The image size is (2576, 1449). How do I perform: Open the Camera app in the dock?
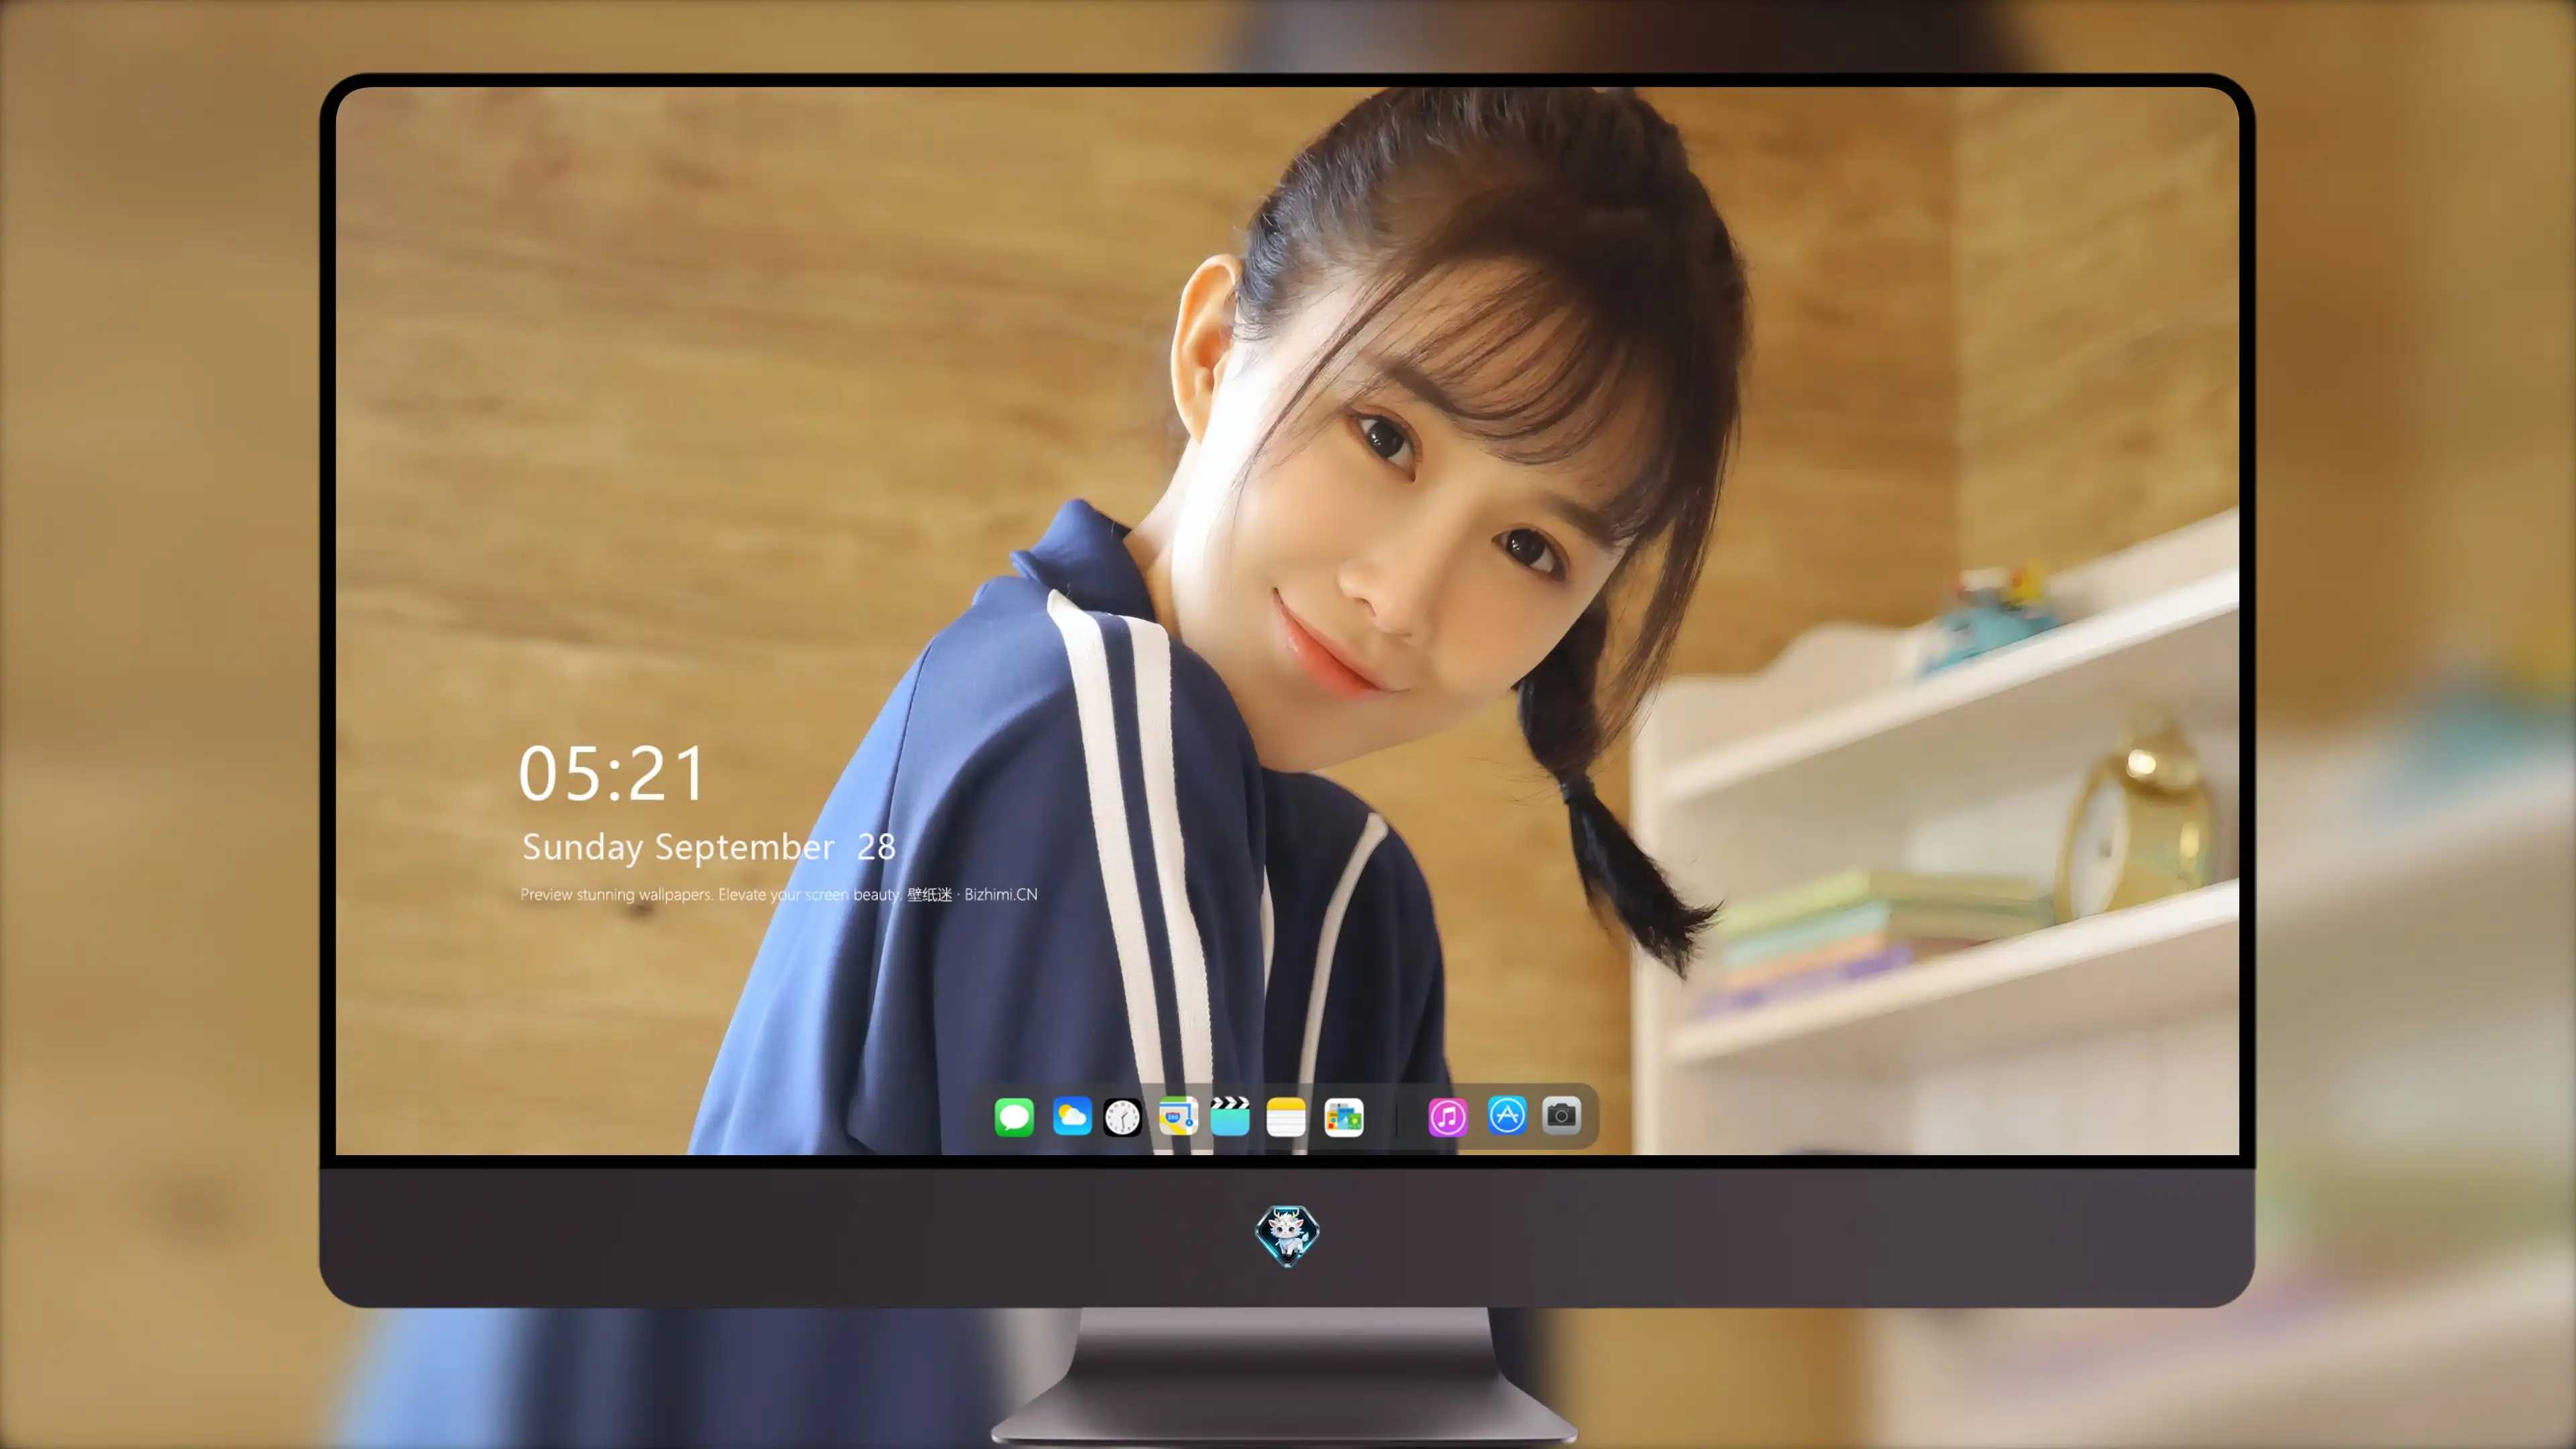[x=1561, y=1115]
